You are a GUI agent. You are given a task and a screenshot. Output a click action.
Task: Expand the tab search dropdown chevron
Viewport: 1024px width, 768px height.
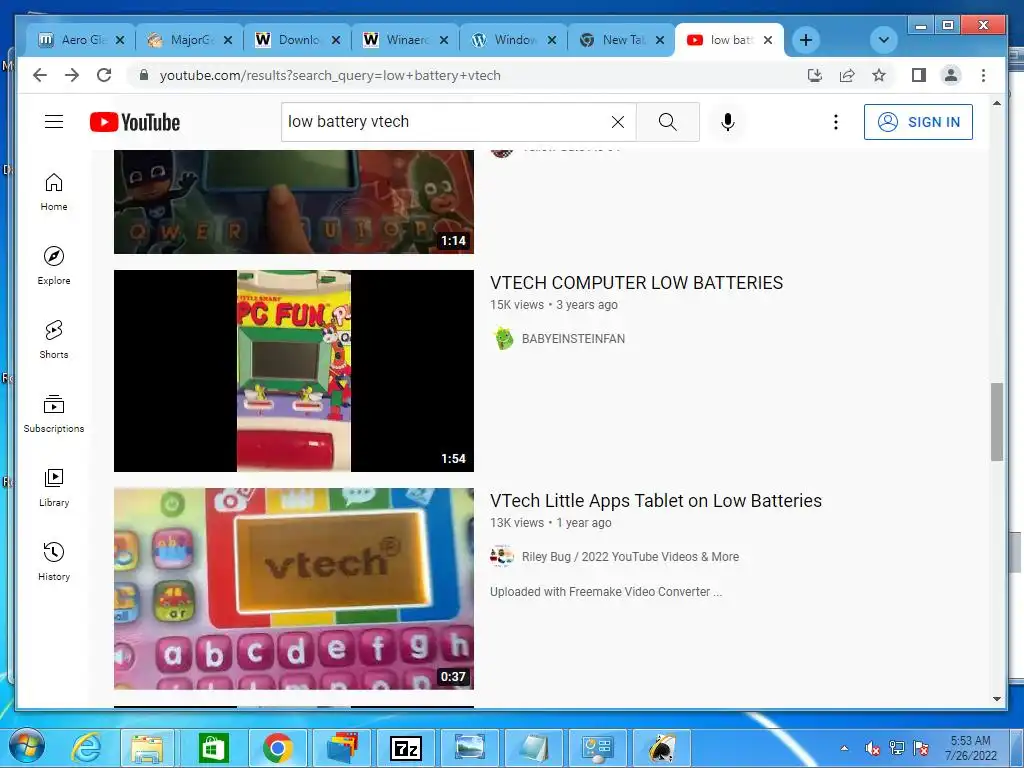883,40
